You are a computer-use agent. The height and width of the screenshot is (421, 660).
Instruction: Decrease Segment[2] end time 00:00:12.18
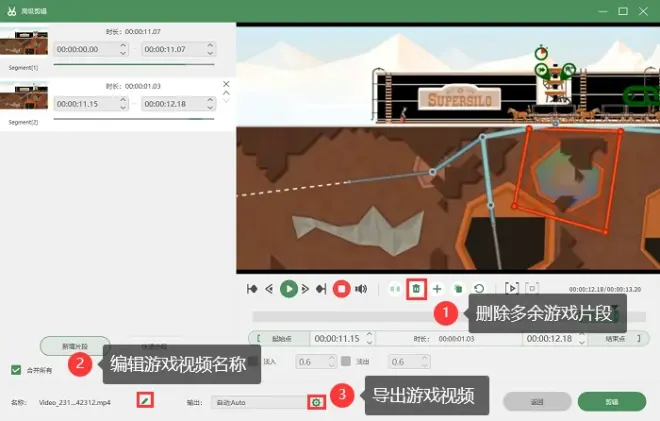pyautogui.click(x=210, y=108)
